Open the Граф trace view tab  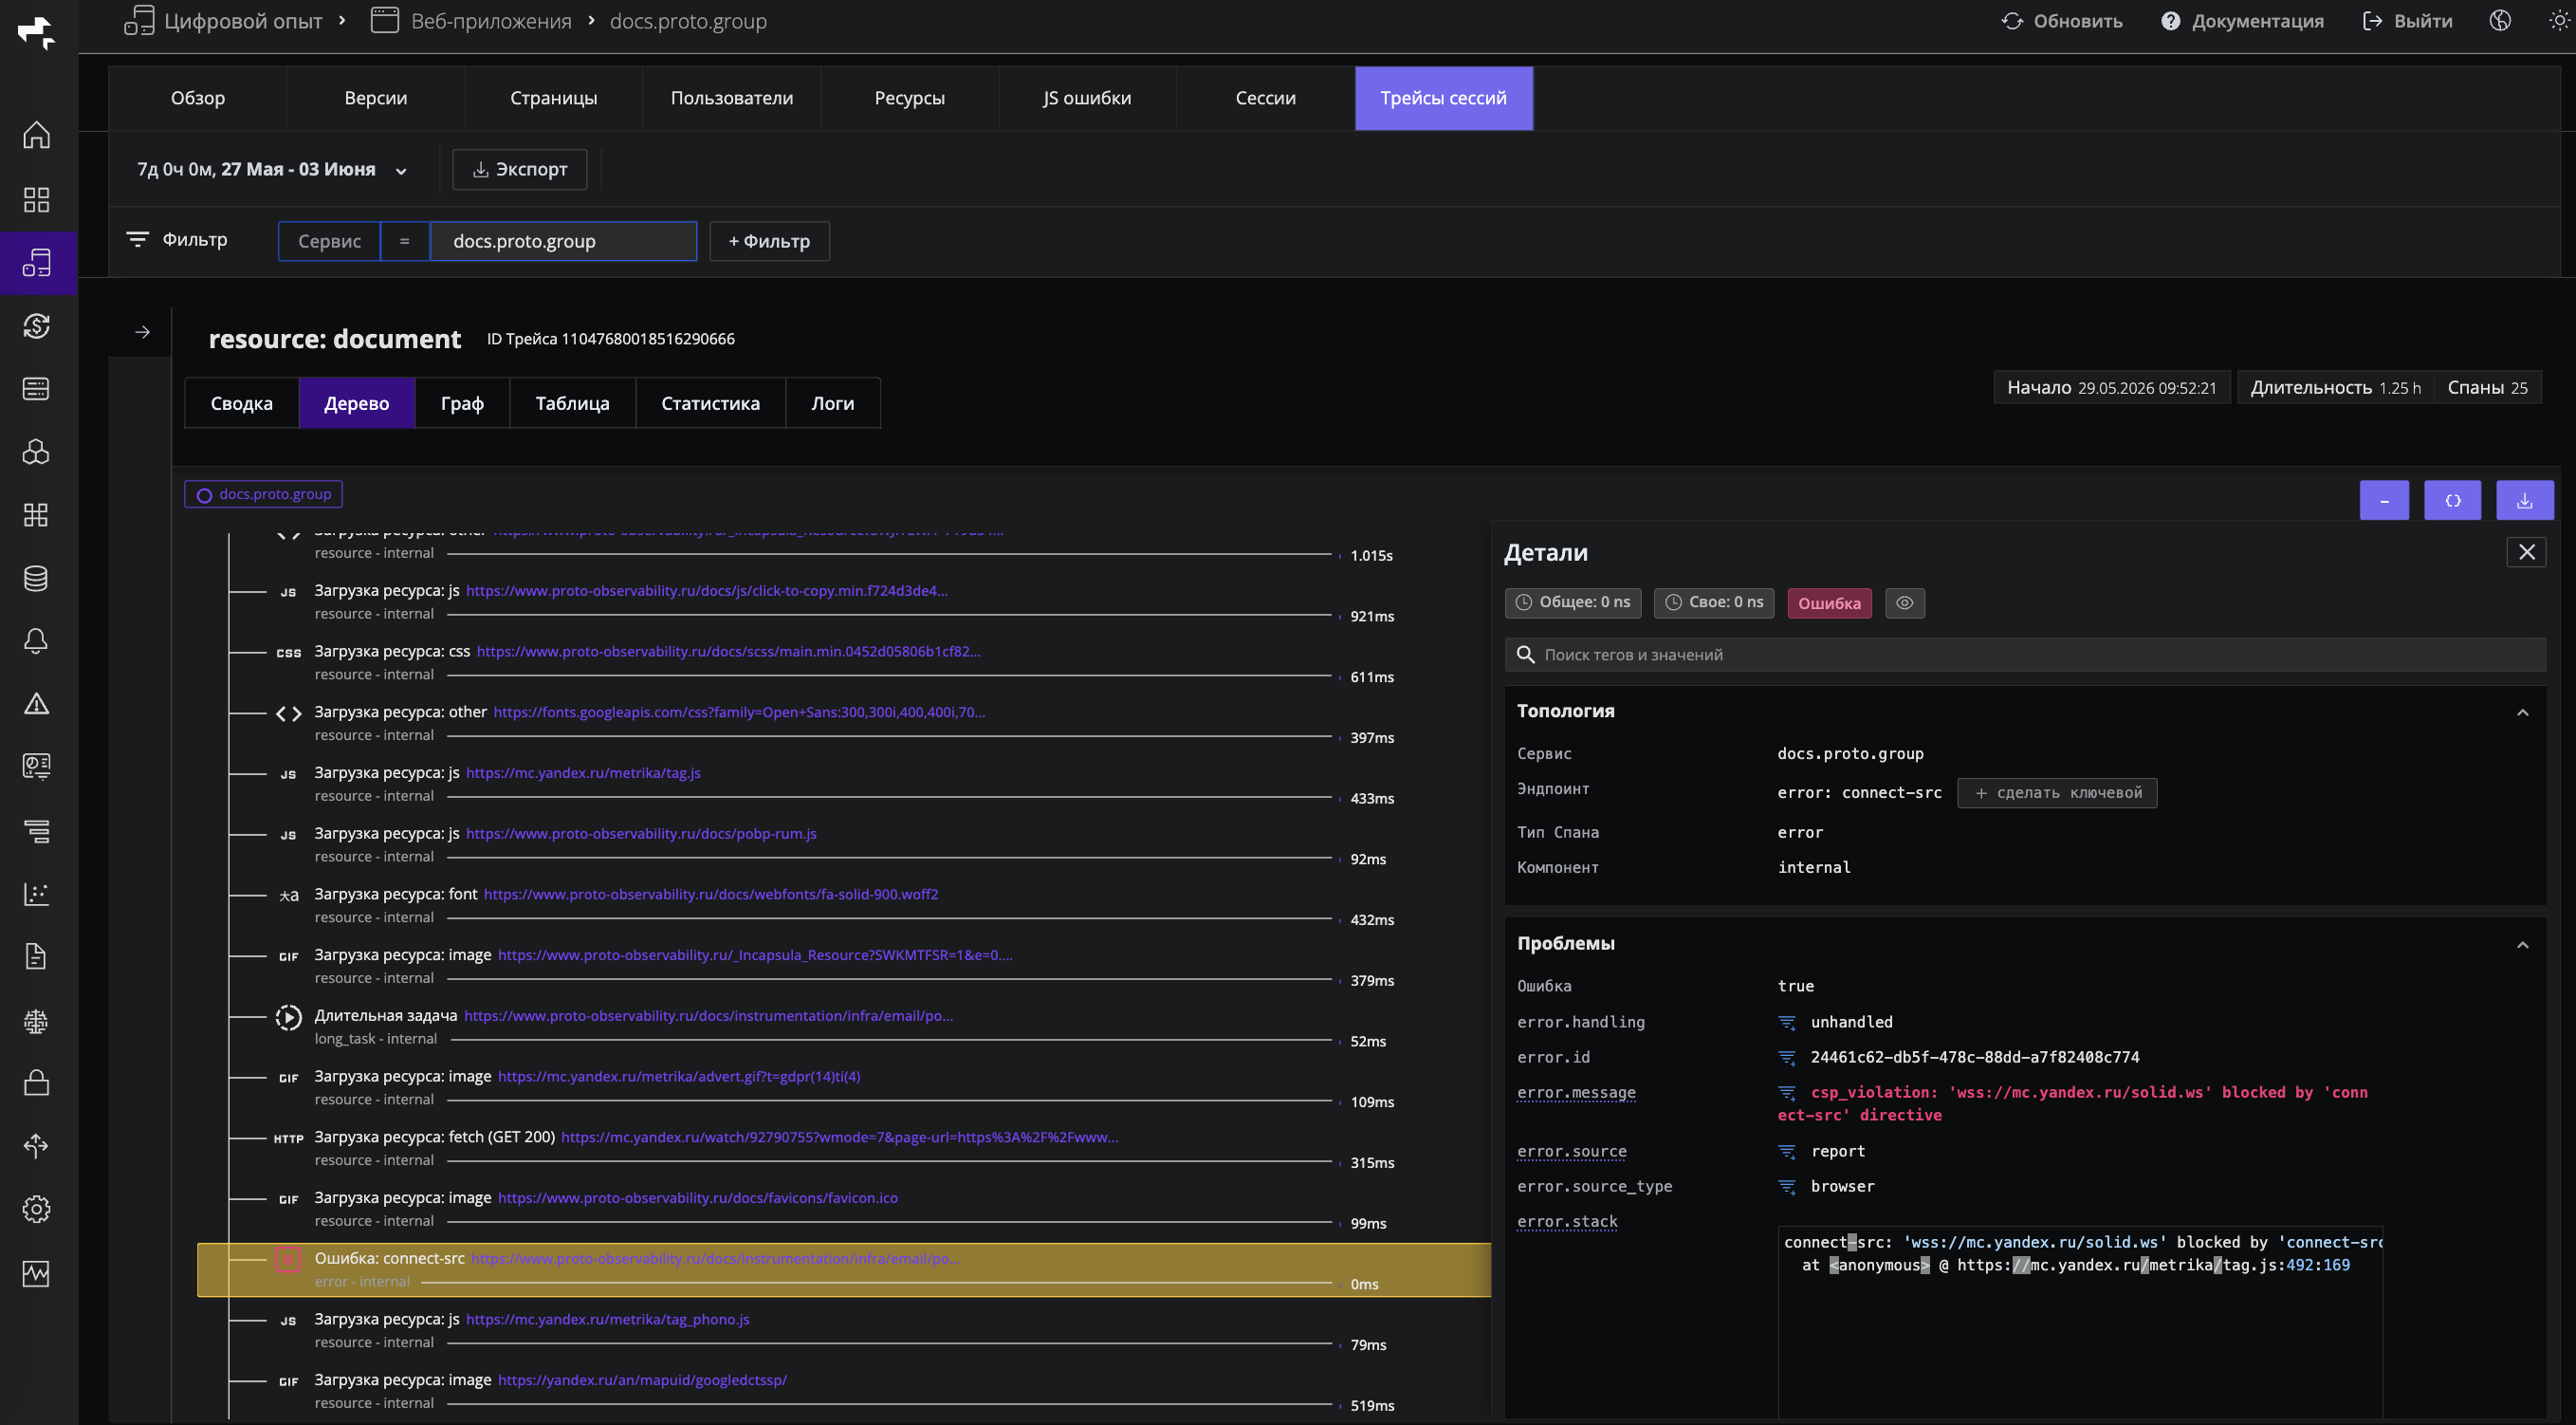click(x=462, y=403)
